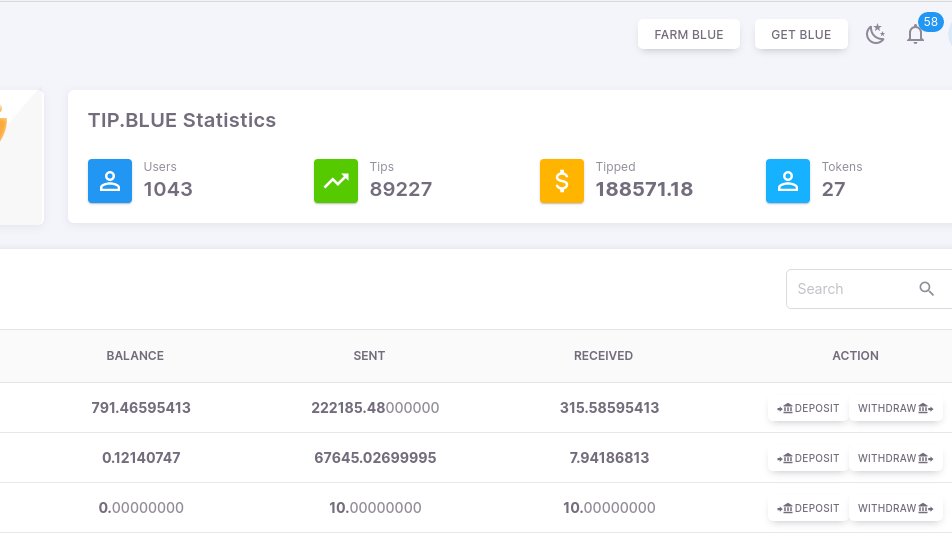Select the sent value 222185.48000000
Image resolution: width=952 pixels, height=537 pixels.
[375, 408]
